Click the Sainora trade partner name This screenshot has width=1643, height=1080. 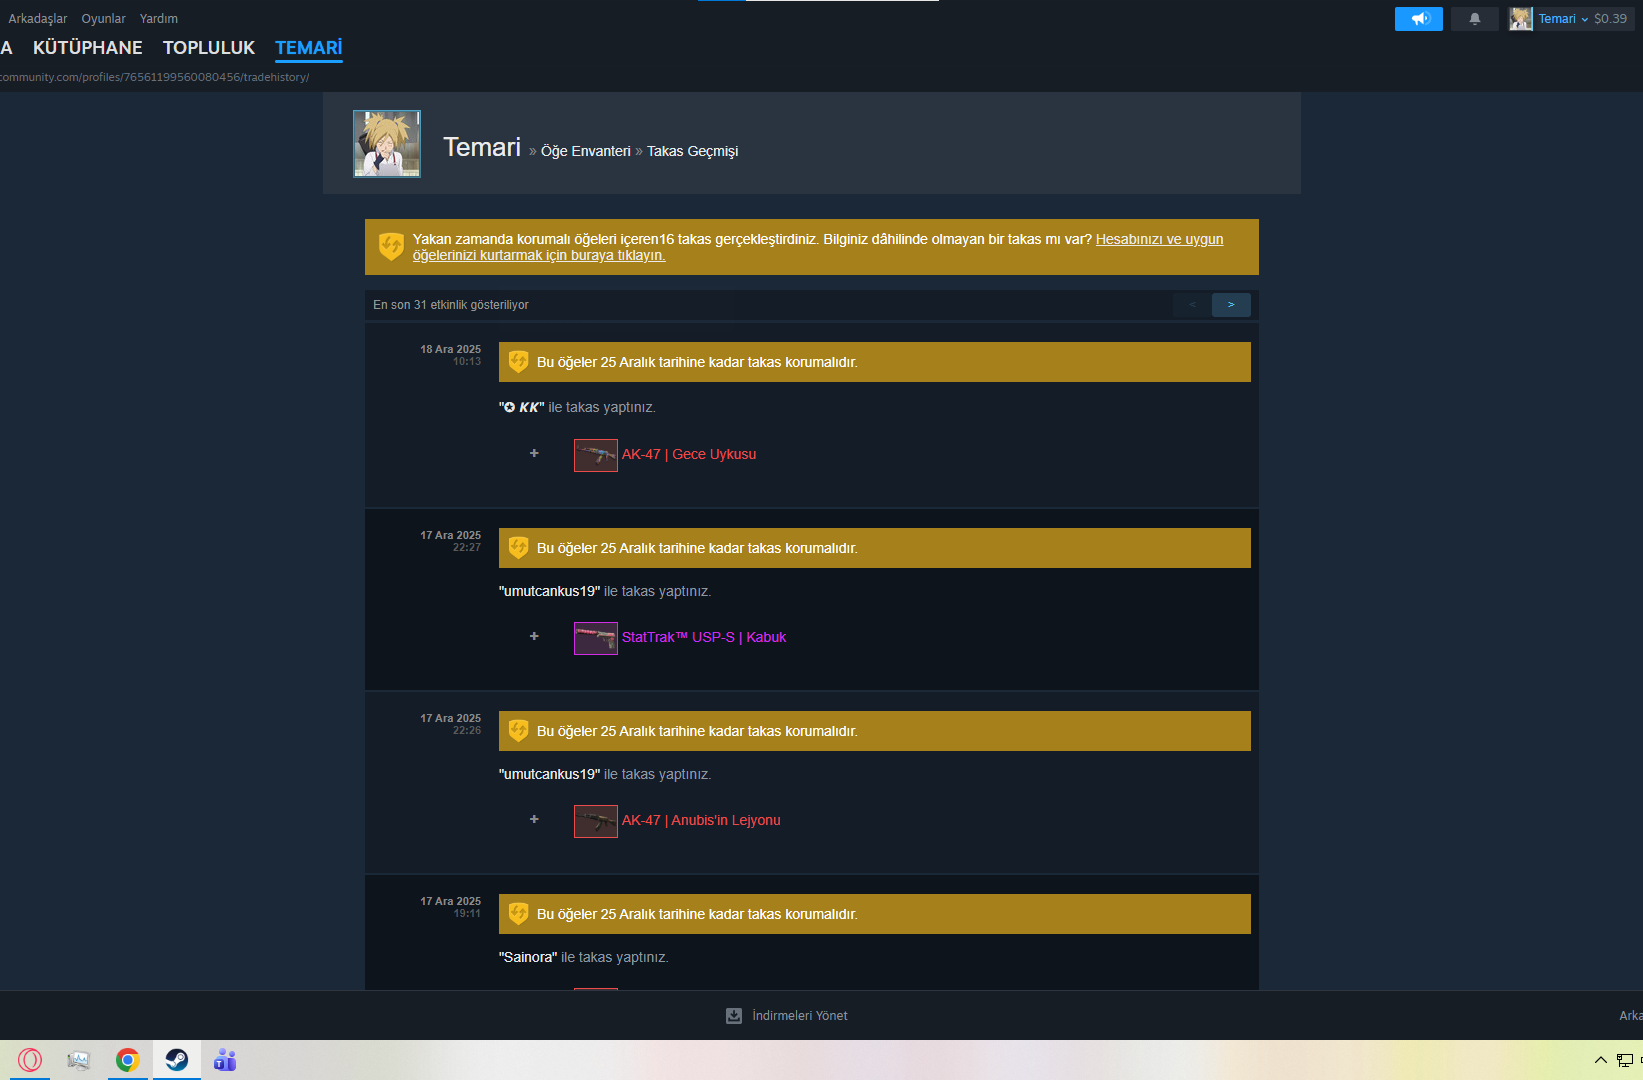coord(528,957)
